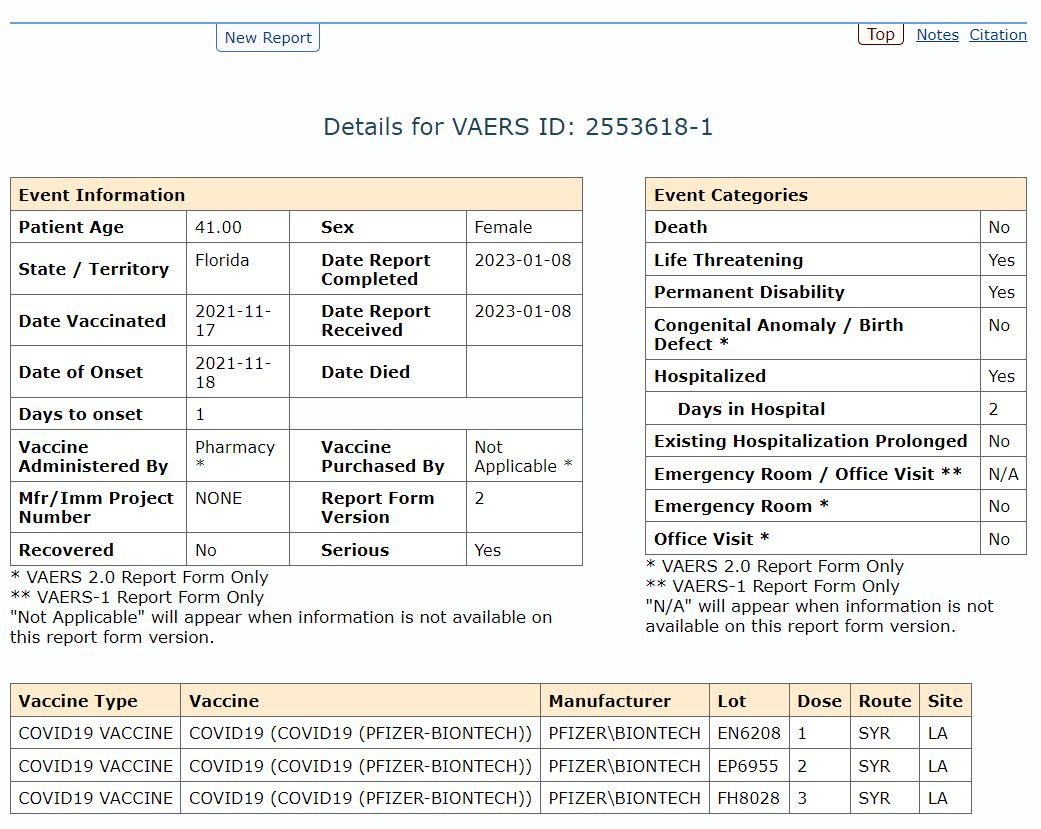Select LA site in EN6208 row
1041x829 pixels.
937,733
